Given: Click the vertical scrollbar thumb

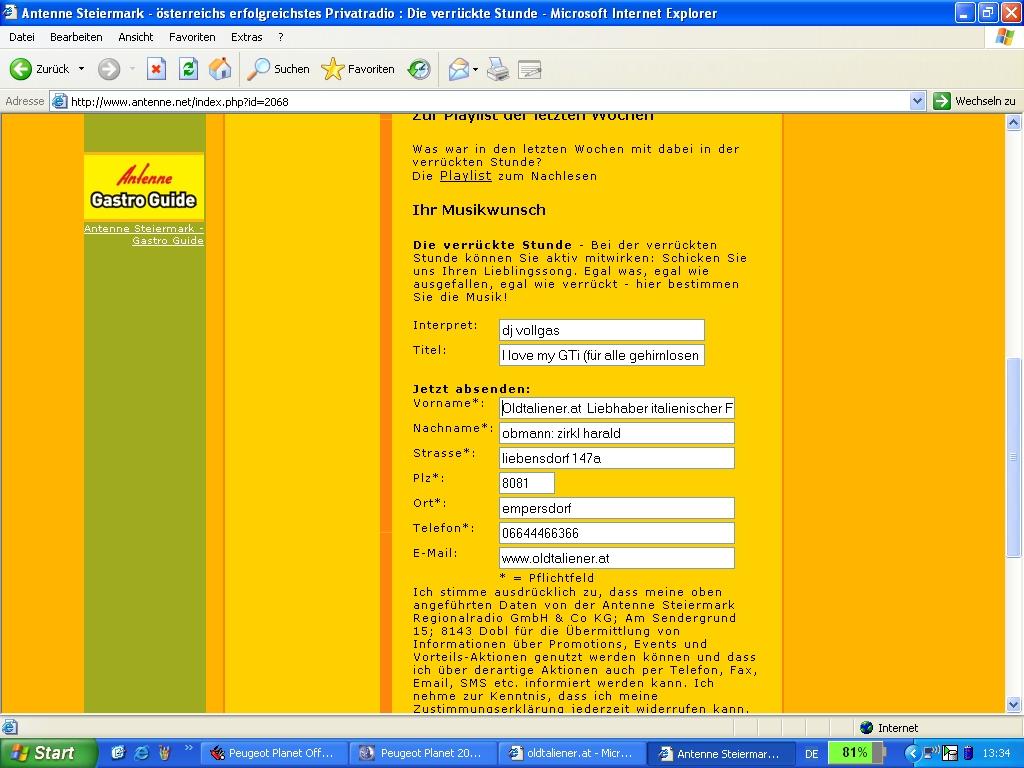Looking at the screenshot, I should click(x=1014, y=457).
